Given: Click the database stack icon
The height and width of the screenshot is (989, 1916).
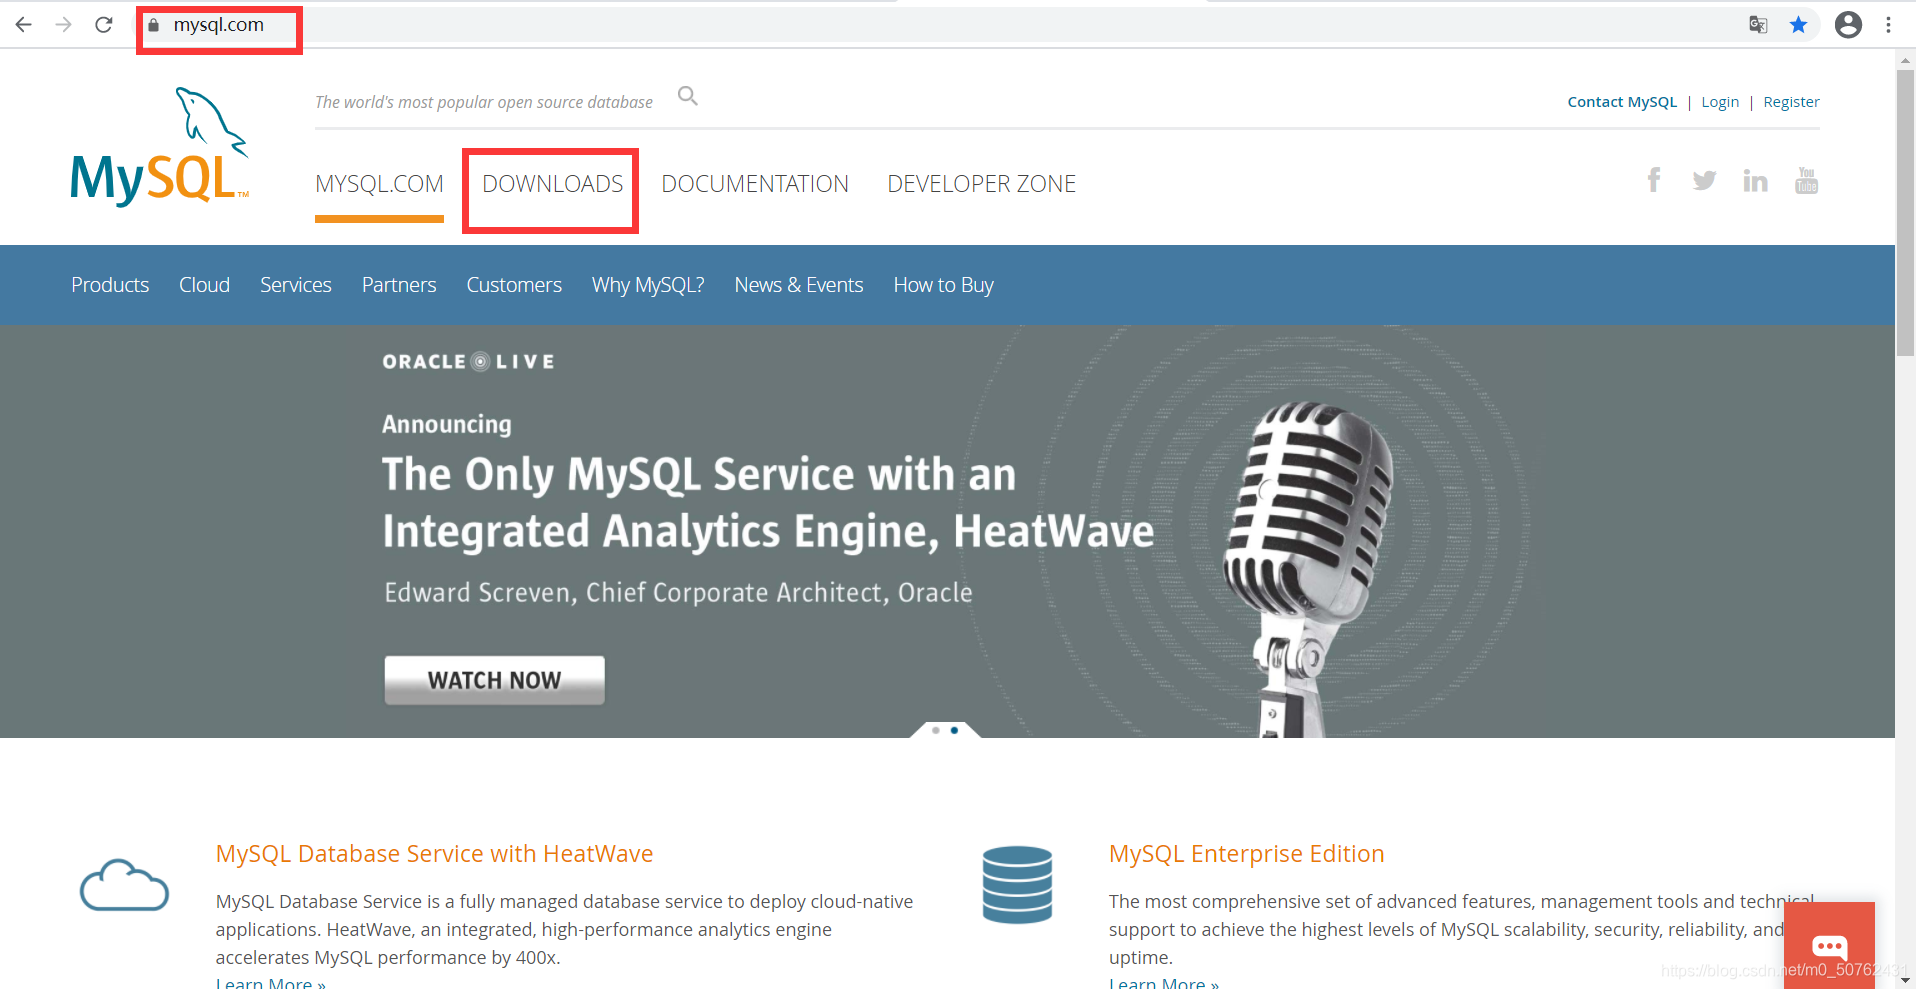Looking at the screenshot, I should pyautogui.click(x=1017, y=885).
